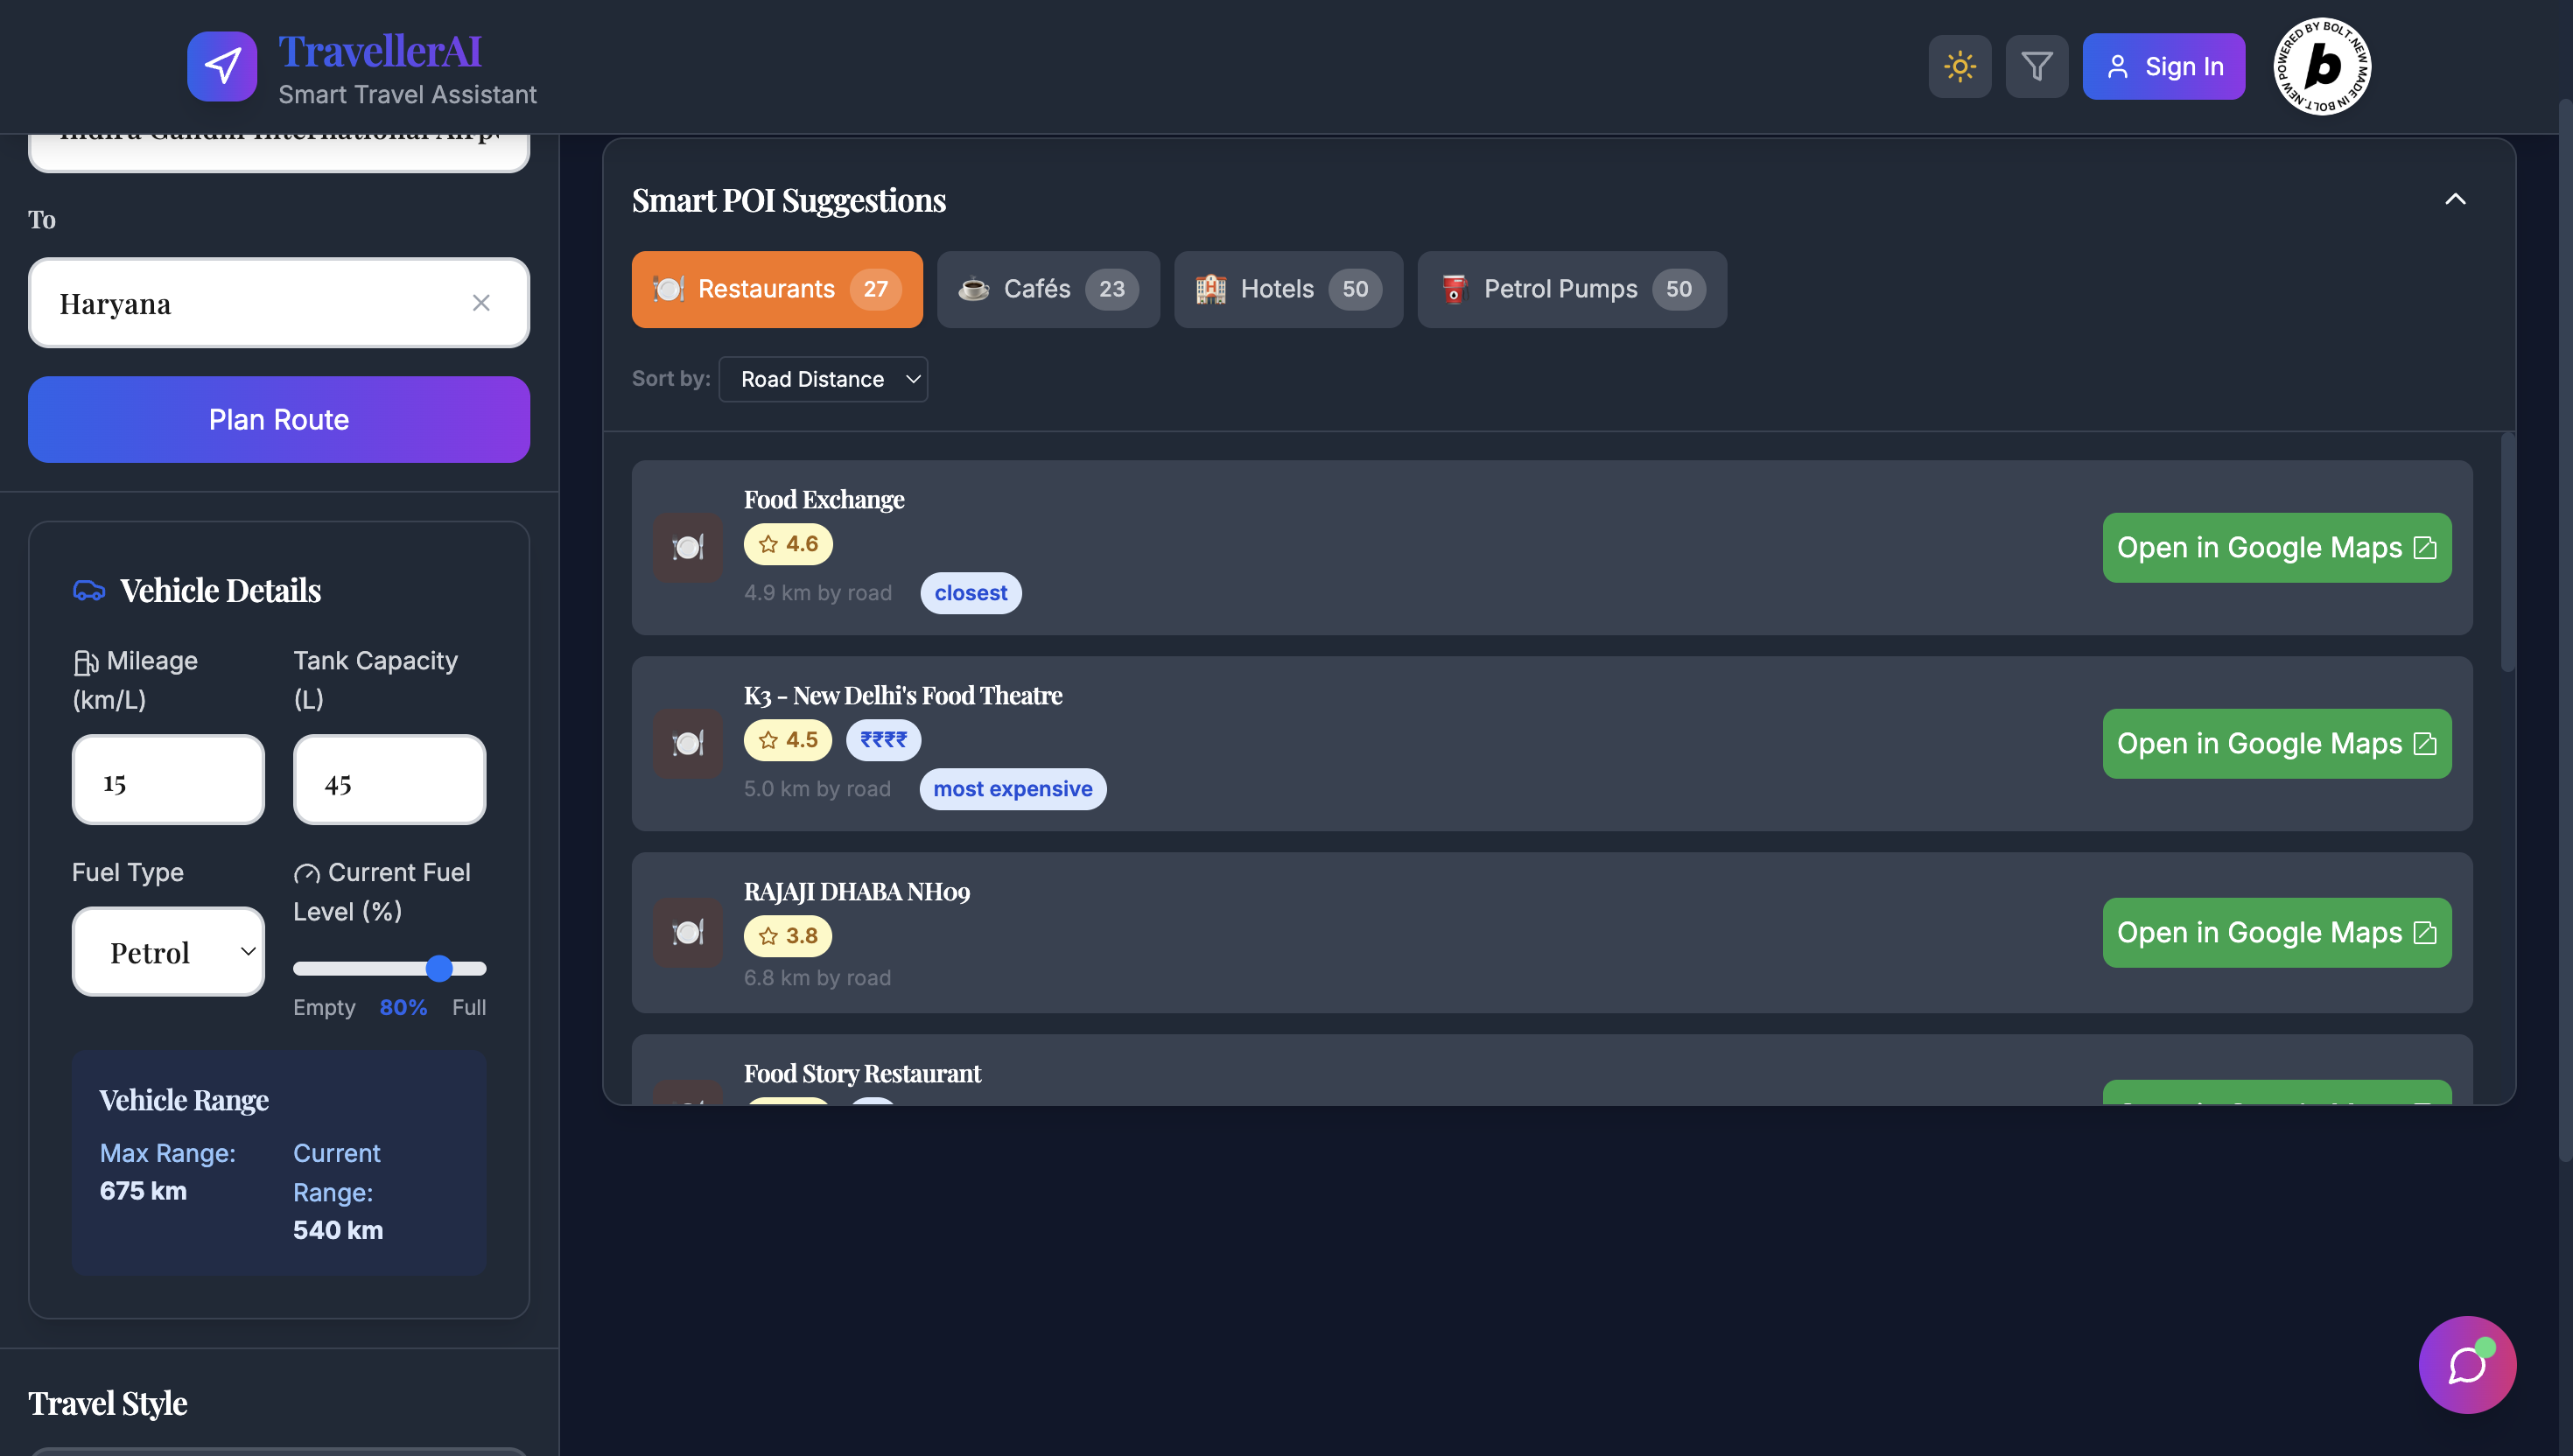Image resolution: width=2573 pixels, height=1456 pixels.
Task: Clear the Haryana destination field
Action: (x=481, y=303)
